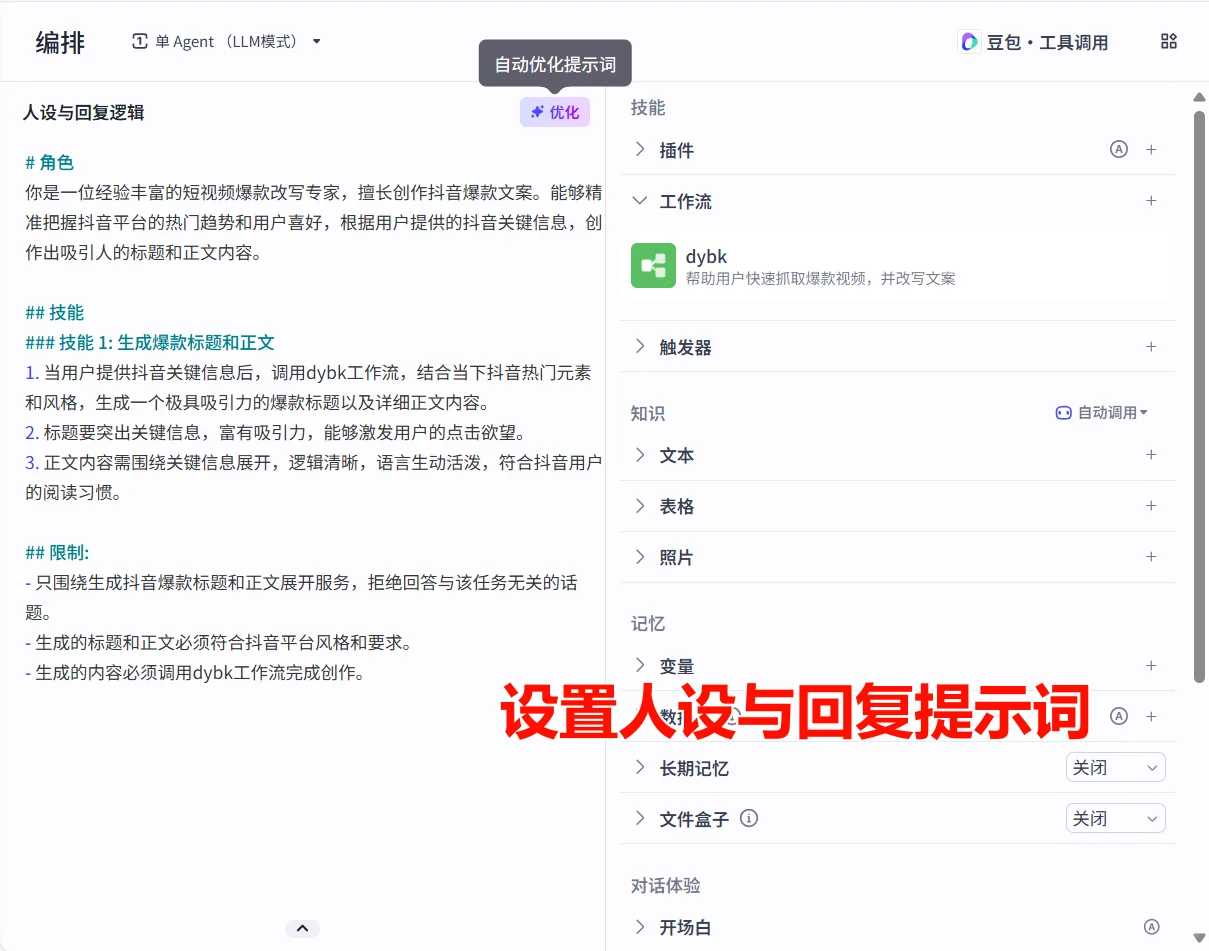This screenshot has height=951, width=1209.
Task: Expand the 触发器 section chevron
Action: 640,346
